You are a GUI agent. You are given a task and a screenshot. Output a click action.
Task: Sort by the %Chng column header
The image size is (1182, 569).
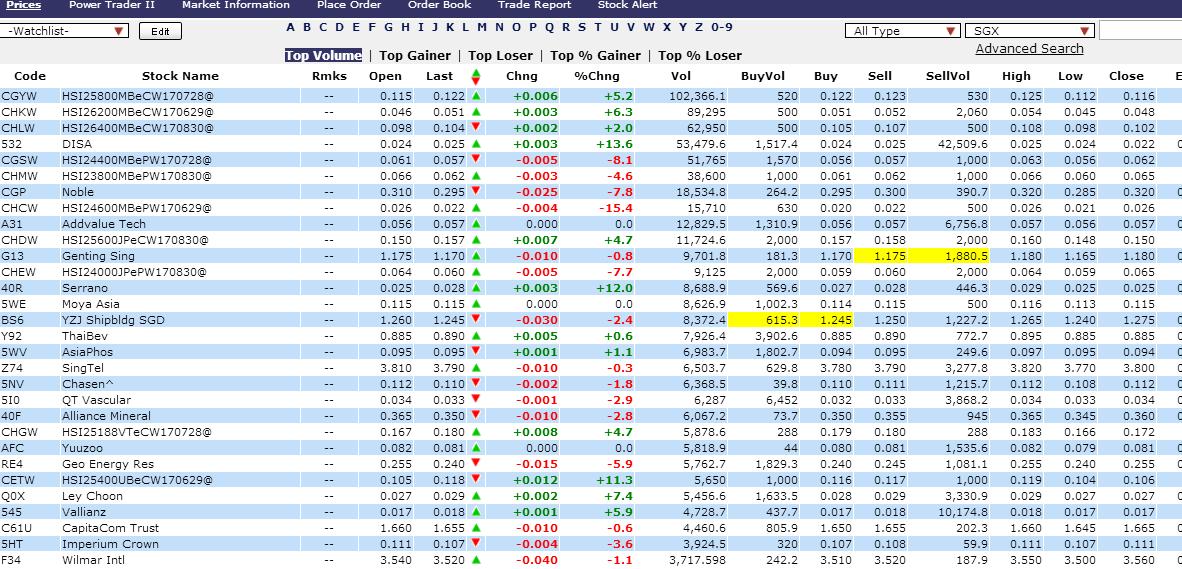click(597, 76)
